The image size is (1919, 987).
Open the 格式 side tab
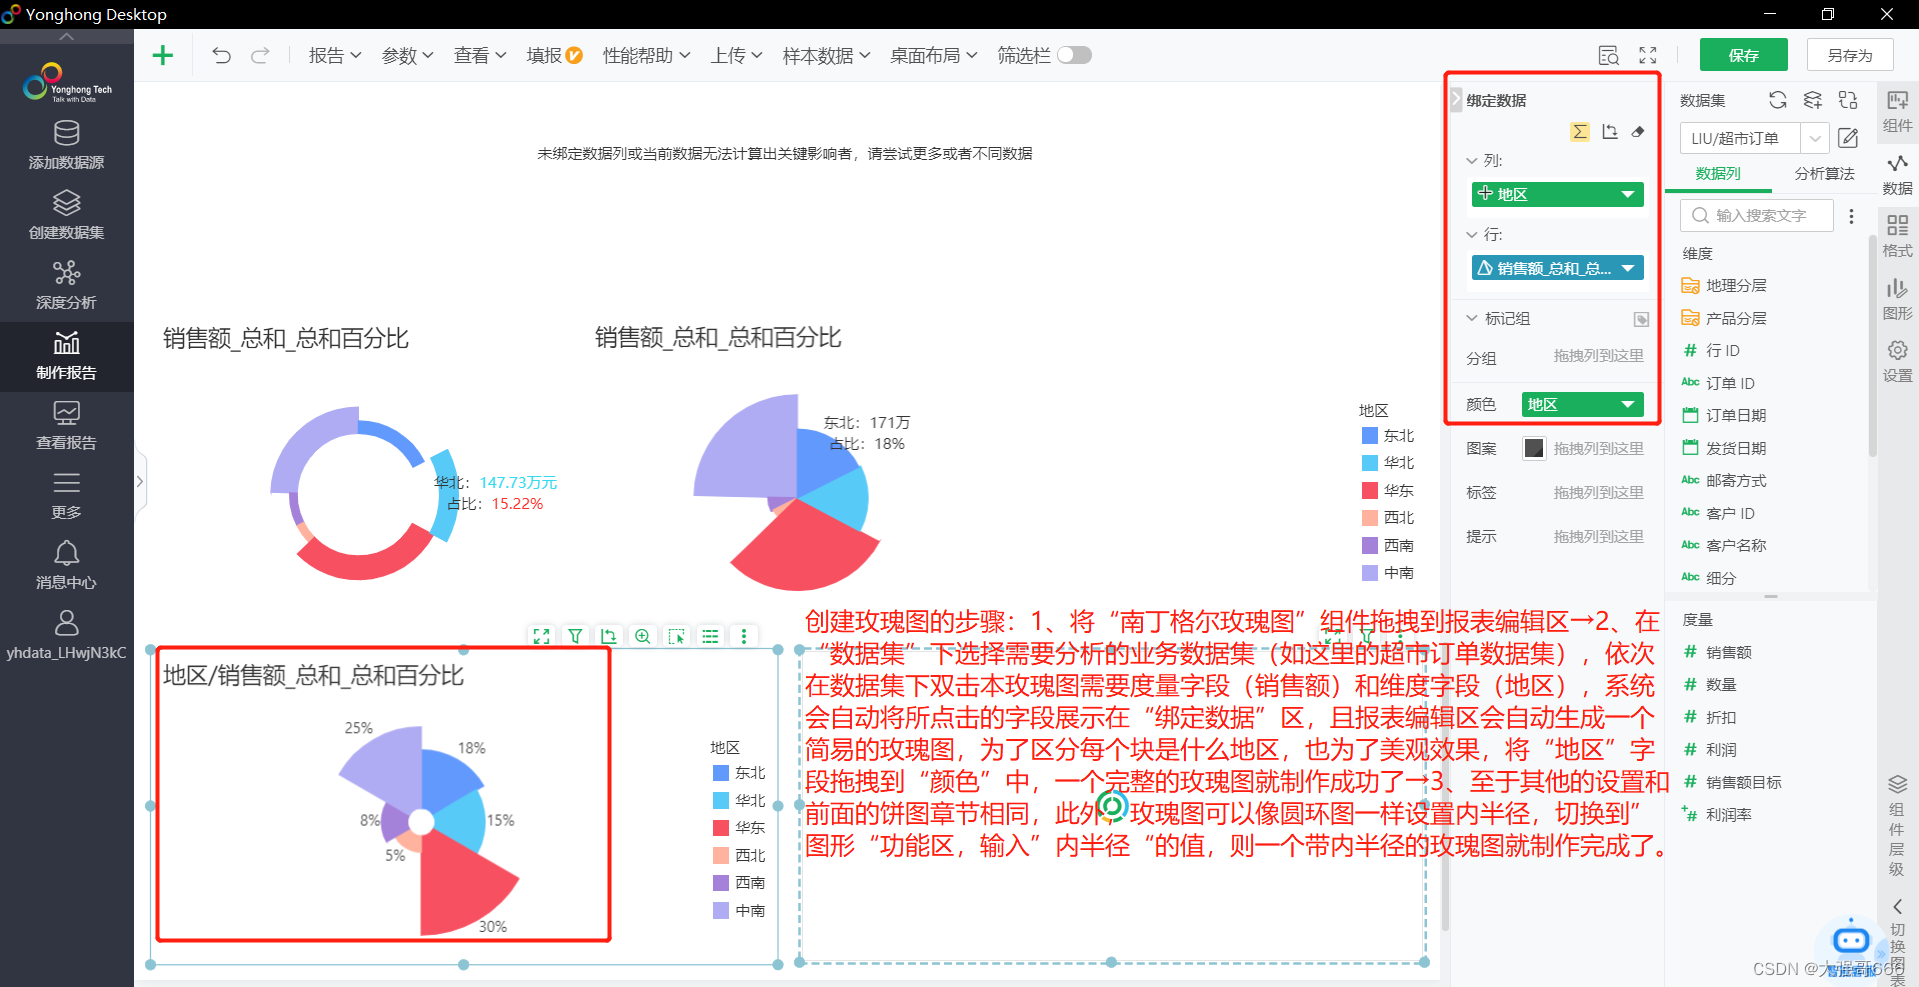click(x=1897, y=236)
